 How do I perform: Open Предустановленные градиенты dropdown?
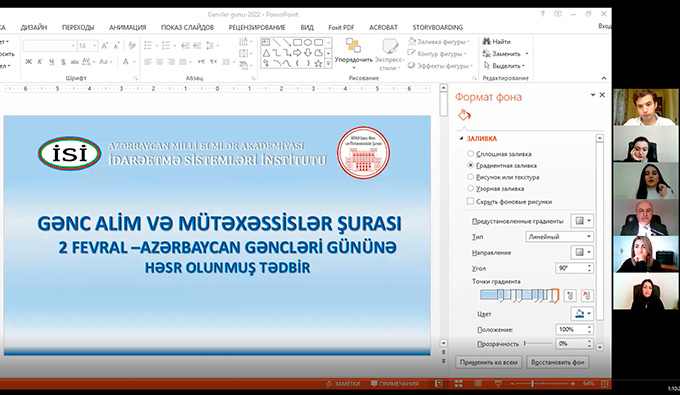pyautogui.click(x=582, y=221)
